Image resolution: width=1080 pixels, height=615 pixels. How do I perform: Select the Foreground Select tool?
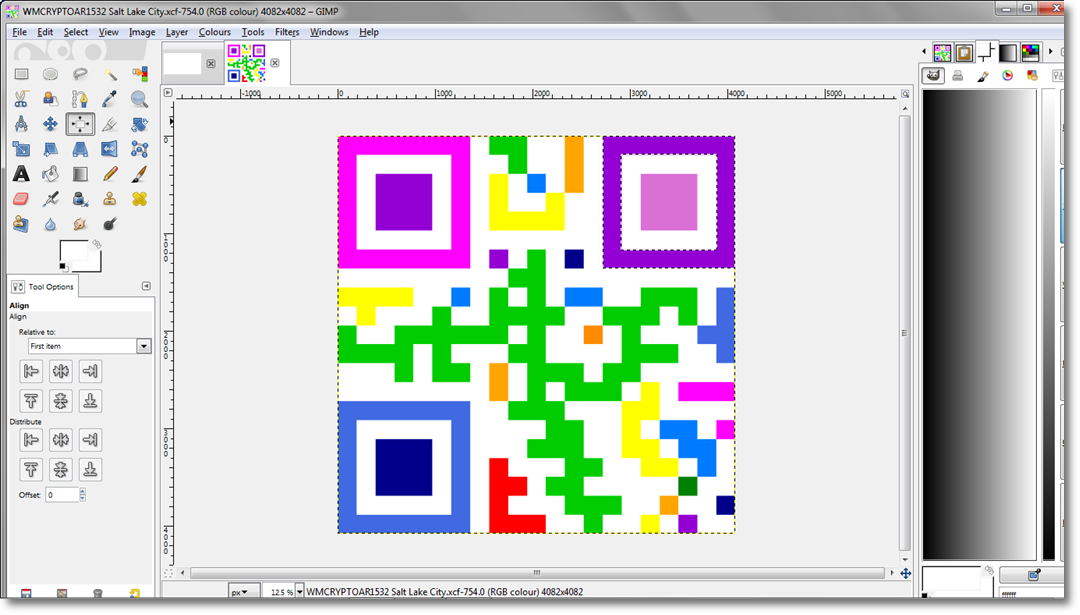(50, 99)
